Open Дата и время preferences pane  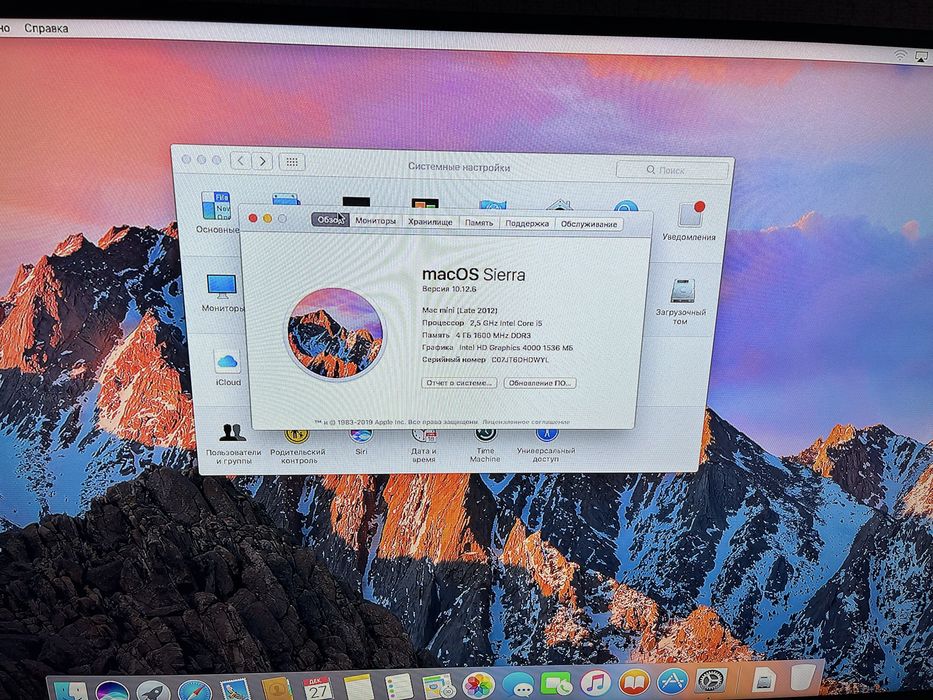click(x=424, y=446)
